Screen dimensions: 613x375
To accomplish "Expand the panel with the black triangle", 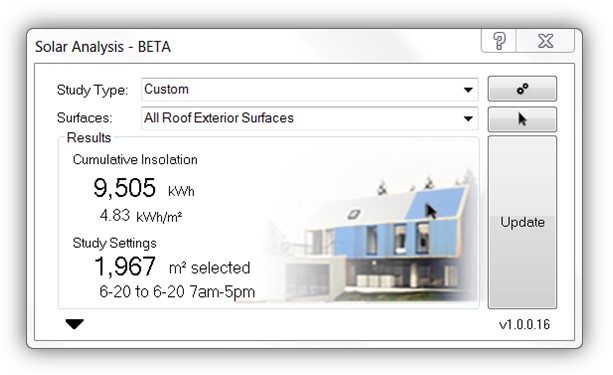I will (74, 324).
